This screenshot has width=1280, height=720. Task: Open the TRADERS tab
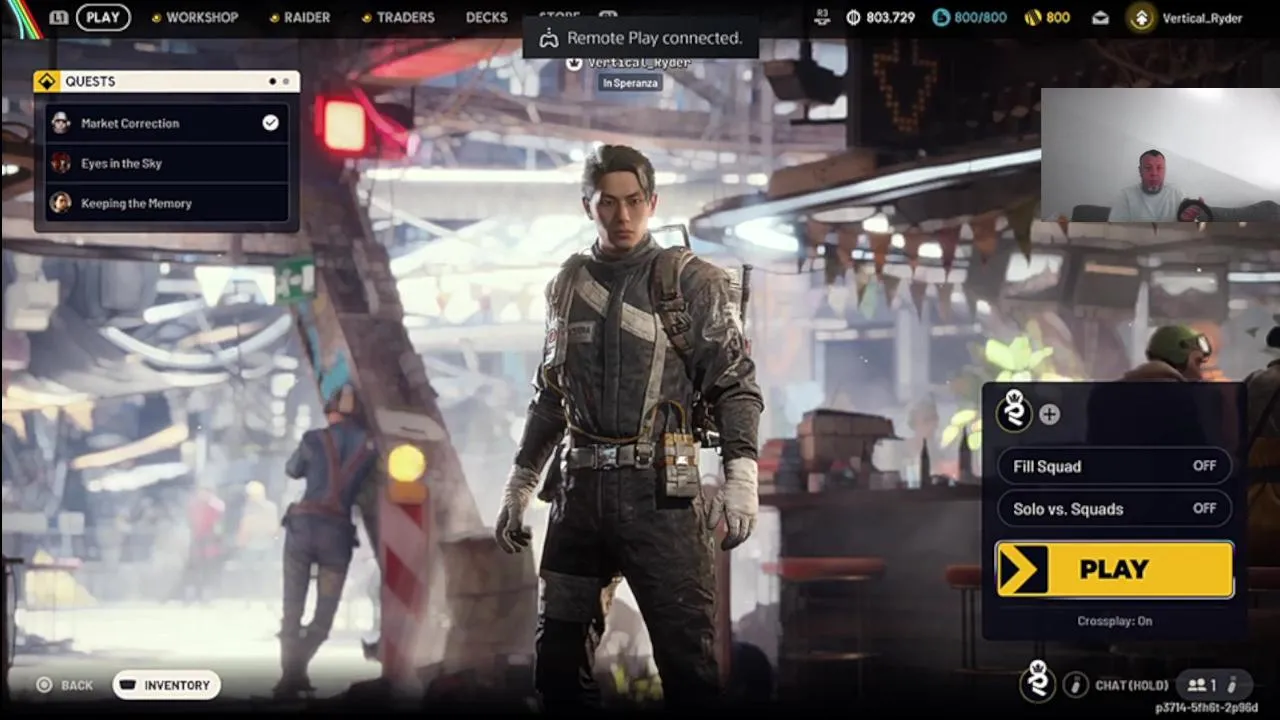398,17
